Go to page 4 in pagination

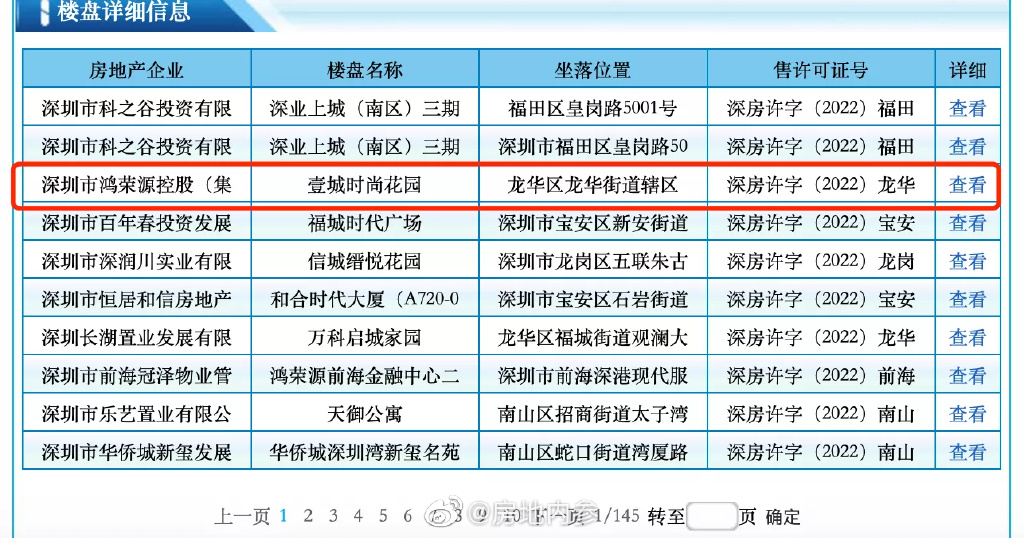(358, 516)
